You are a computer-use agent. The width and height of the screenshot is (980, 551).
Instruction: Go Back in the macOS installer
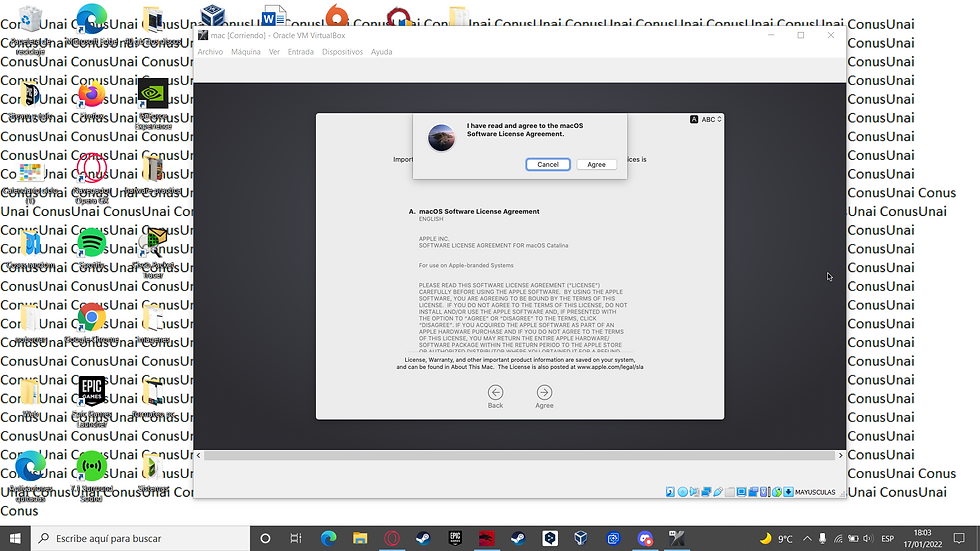(x=495, y=397)
